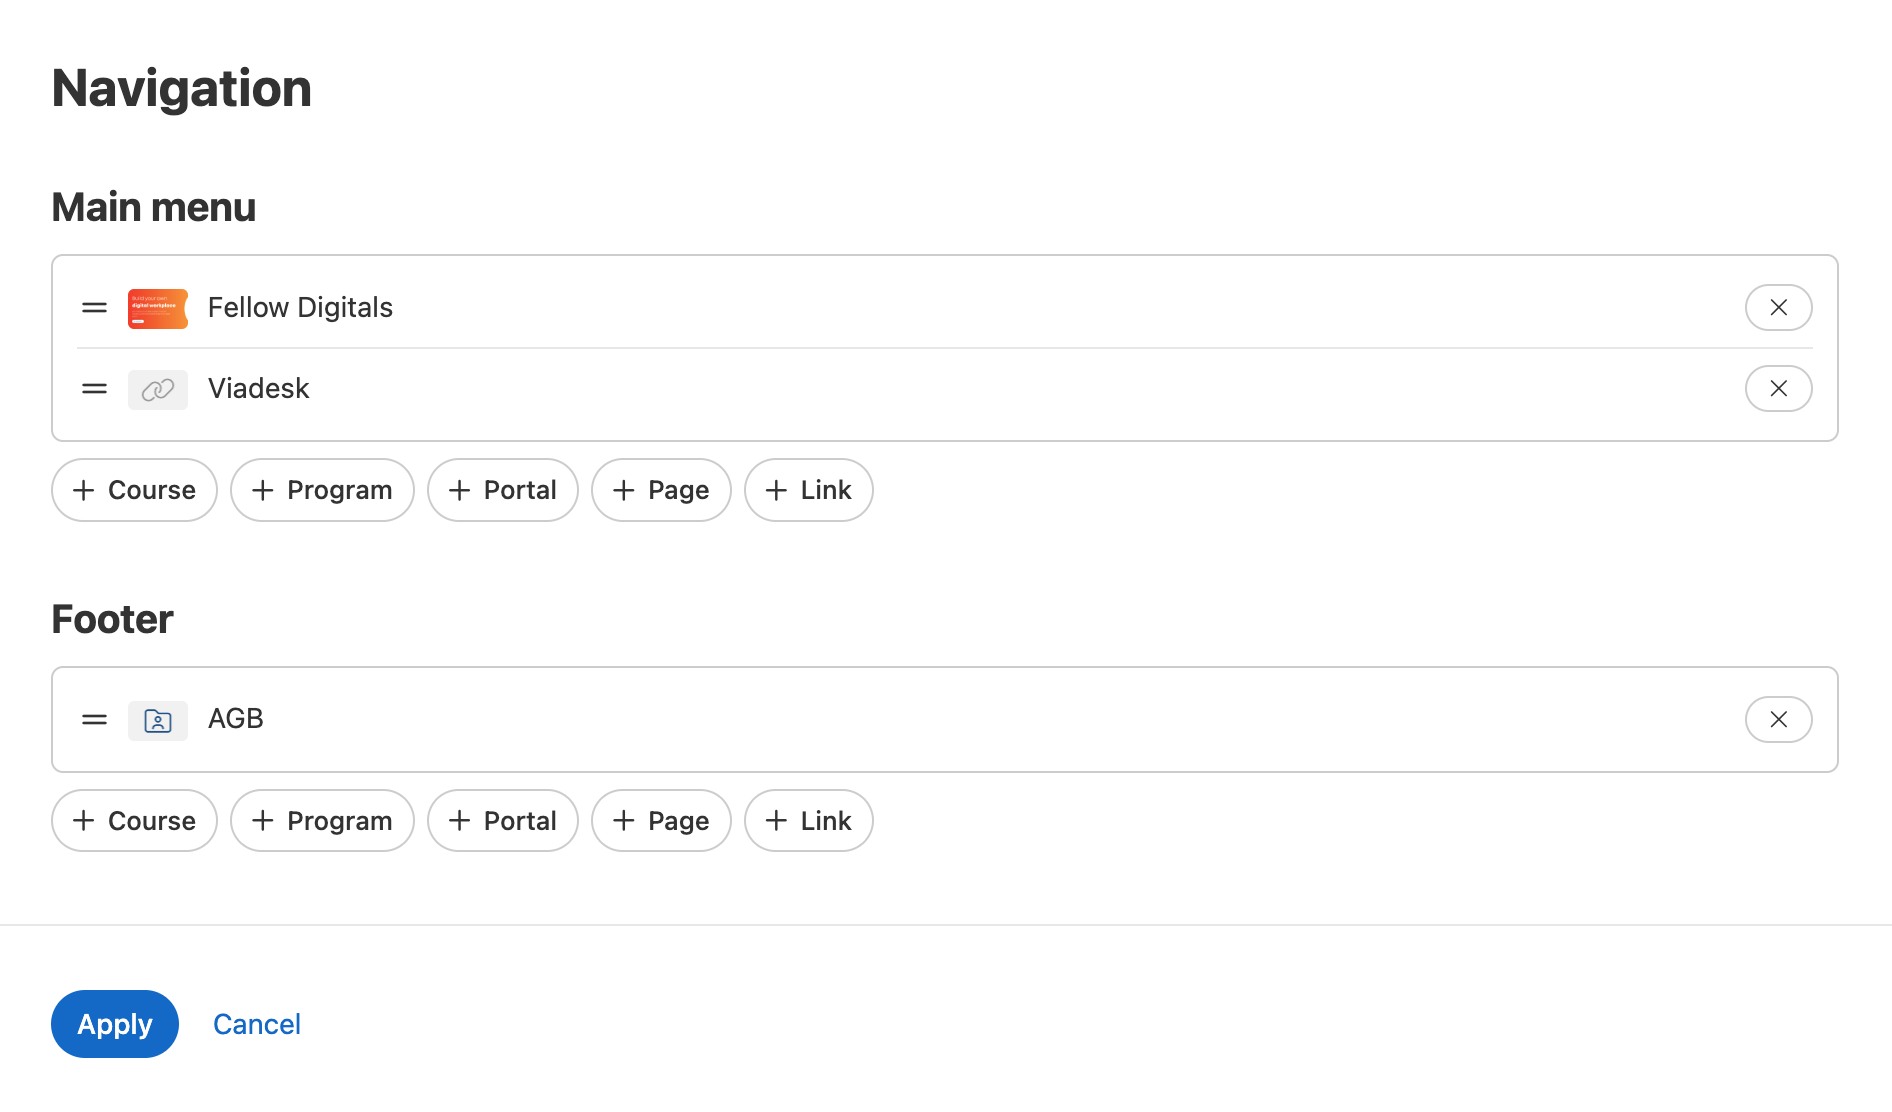Click the drag handle for Fellow Digitals
The width and height of the screenshot is (1892, 1112).
click(x=94, y=308)
